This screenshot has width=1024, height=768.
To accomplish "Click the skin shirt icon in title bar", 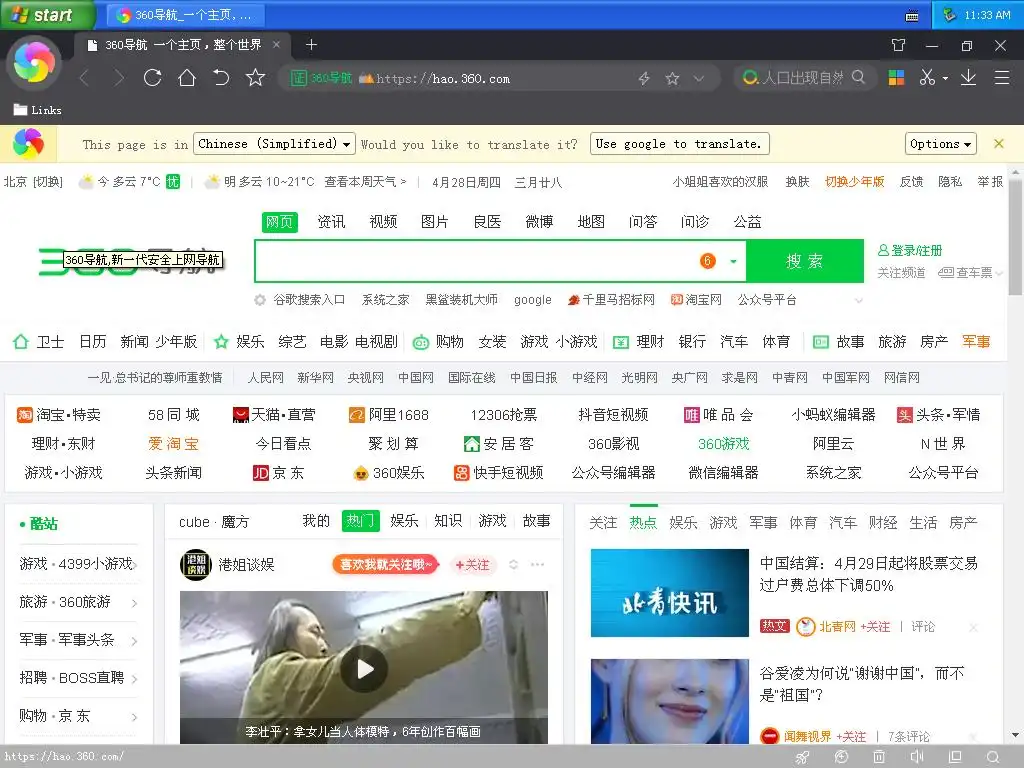I will point(899,45).
